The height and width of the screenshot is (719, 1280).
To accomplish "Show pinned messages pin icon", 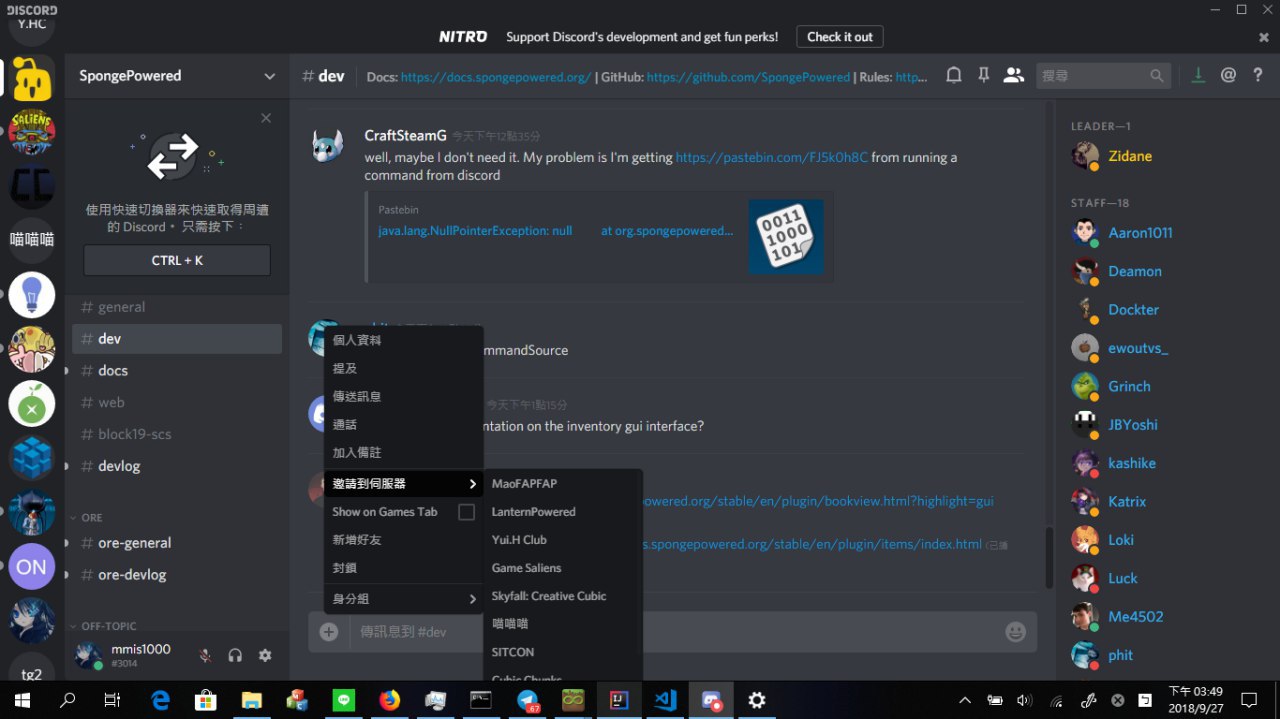I will click(984, 75).
